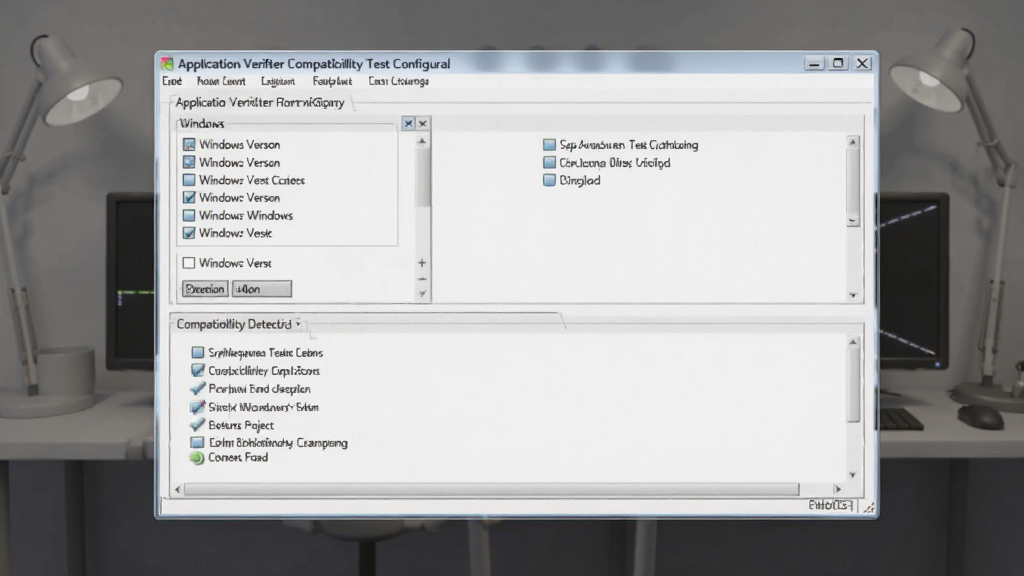Open the Casn Ctoiurage menu
This screenshot has width=1024, height=576.
click(398, 81)
